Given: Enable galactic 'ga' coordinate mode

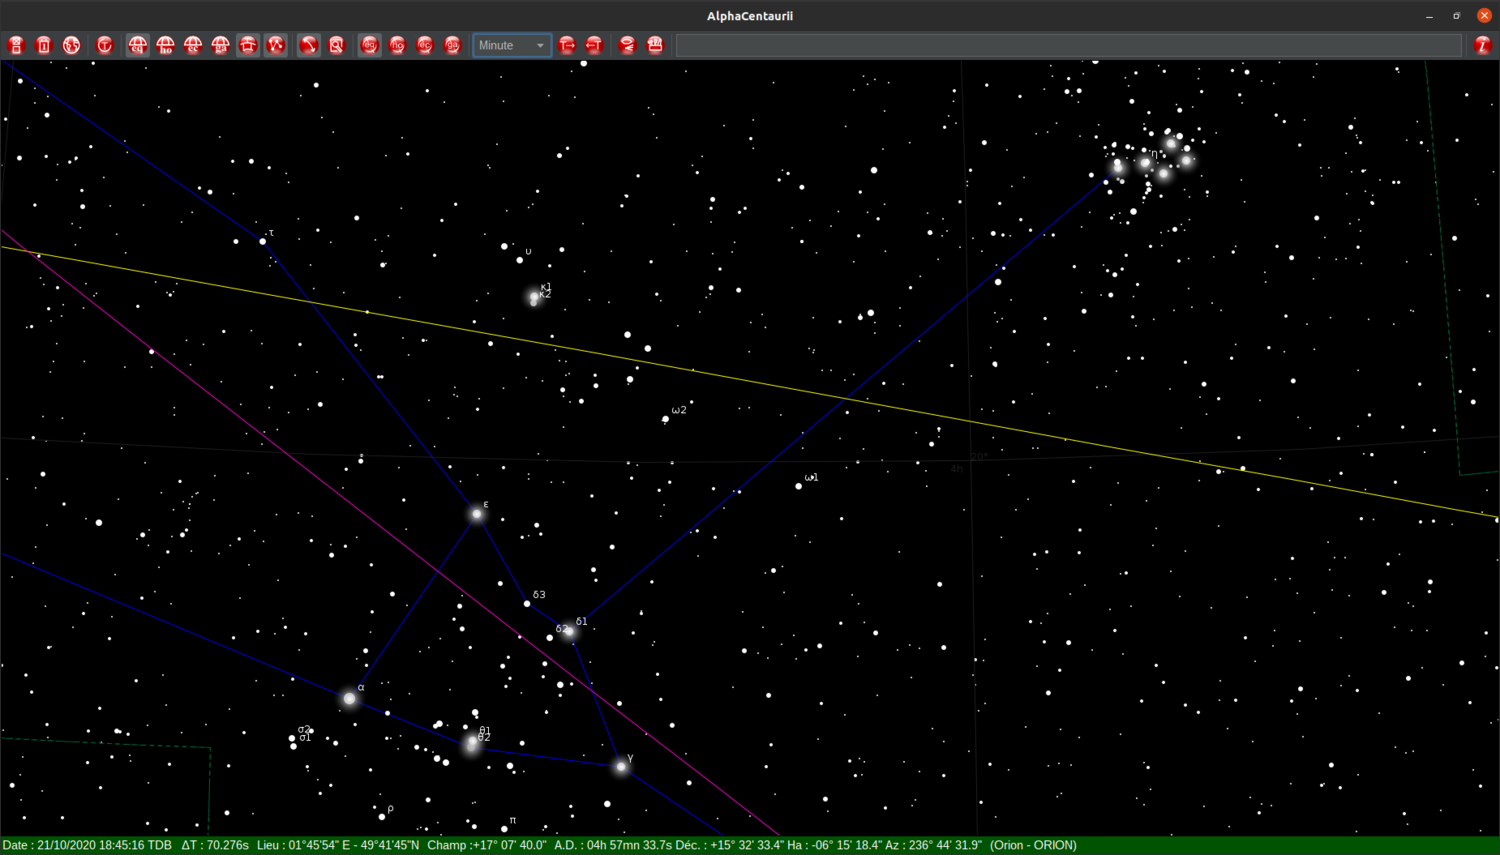Looking at the screenshot, I should point(452,45).
